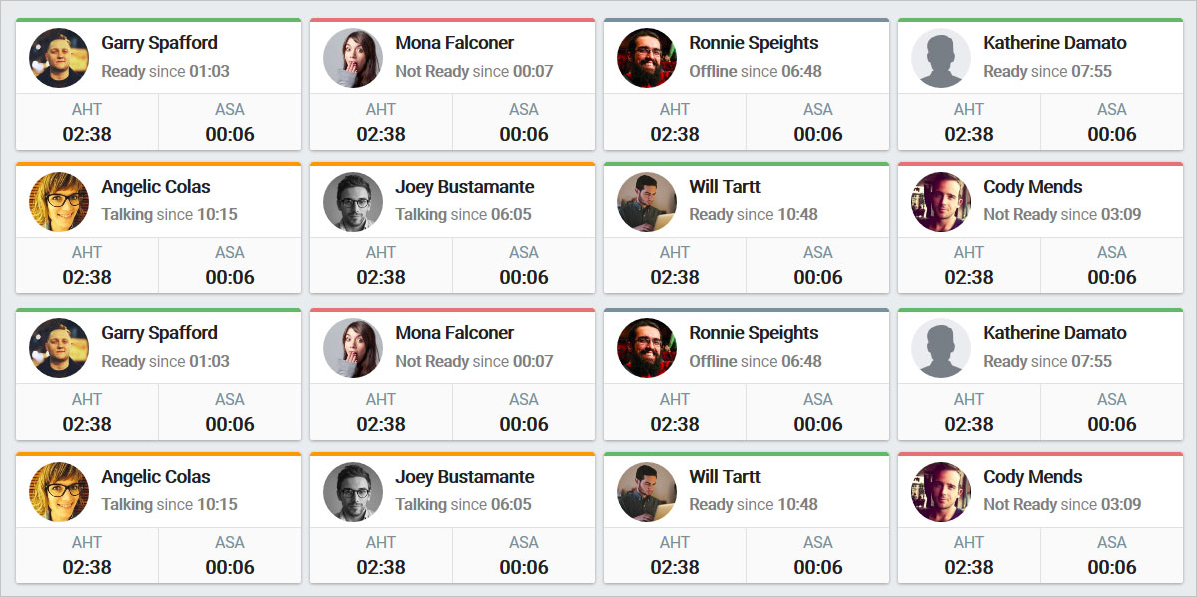Viewport: 1197px width, 597px height.
Task: Open the Garry Spafford name in the third row
Action: click(x=160, y=333)
